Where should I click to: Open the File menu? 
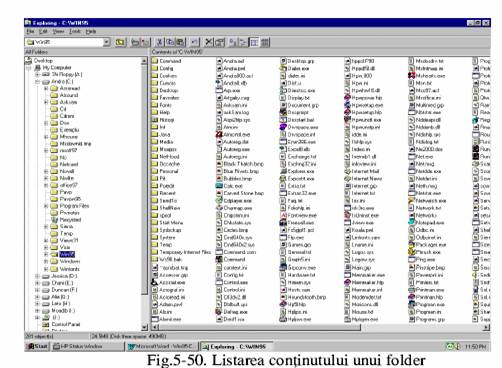pos(30,31)
